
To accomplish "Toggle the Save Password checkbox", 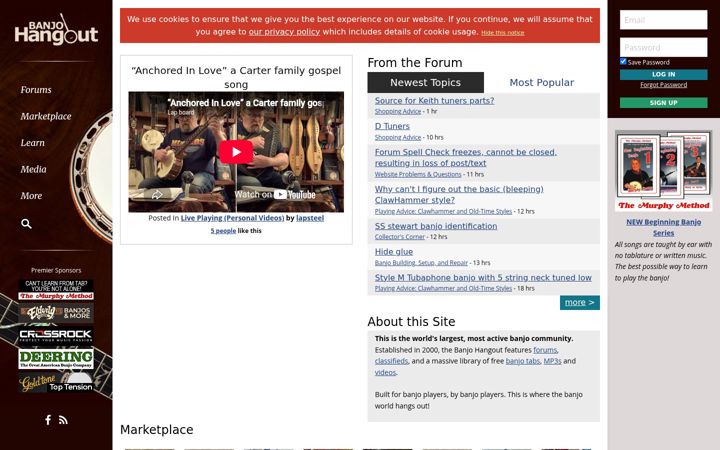I will (x=623, y=62).
